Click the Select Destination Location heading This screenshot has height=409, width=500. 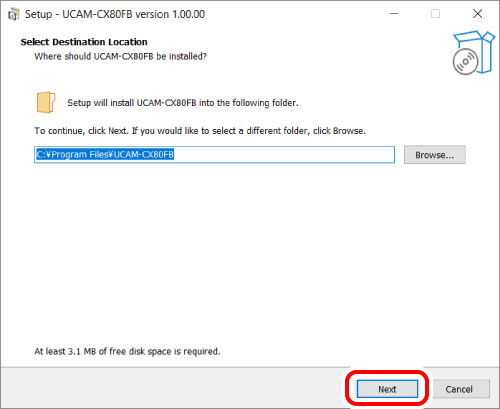[84, 42]
